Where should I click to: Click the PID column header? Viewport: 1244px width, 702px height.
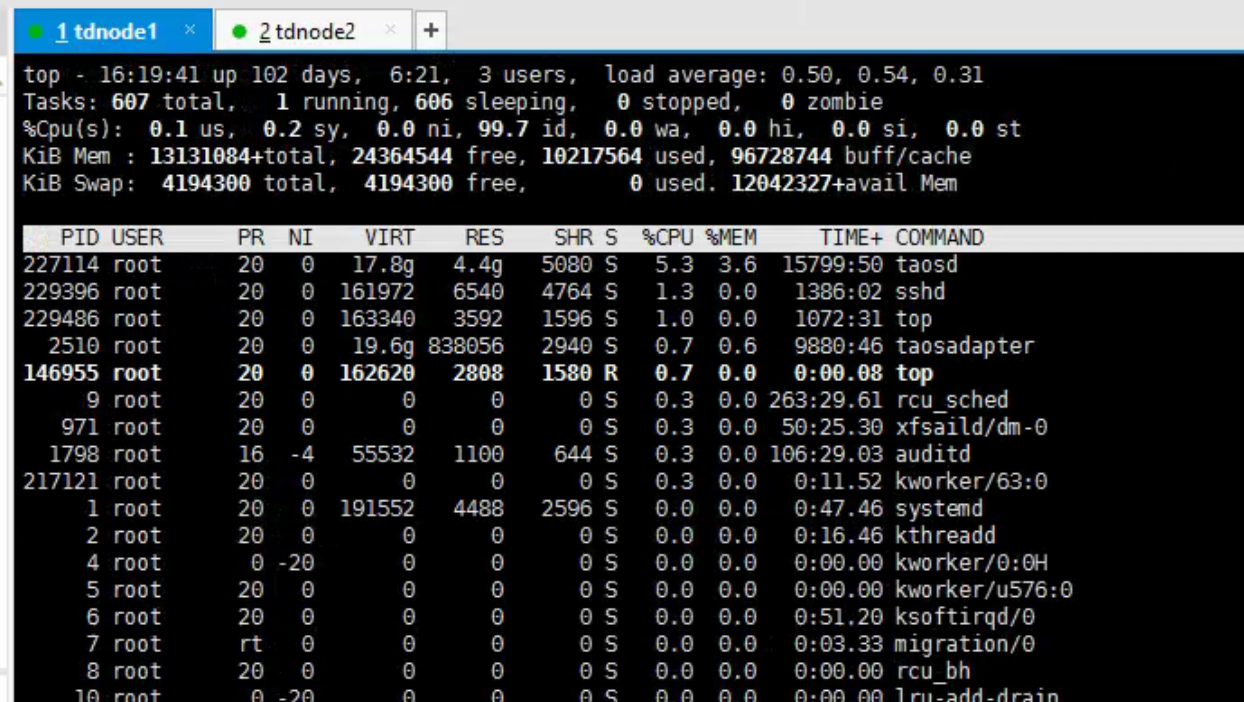pyautogui.click(x=80, y=238)
